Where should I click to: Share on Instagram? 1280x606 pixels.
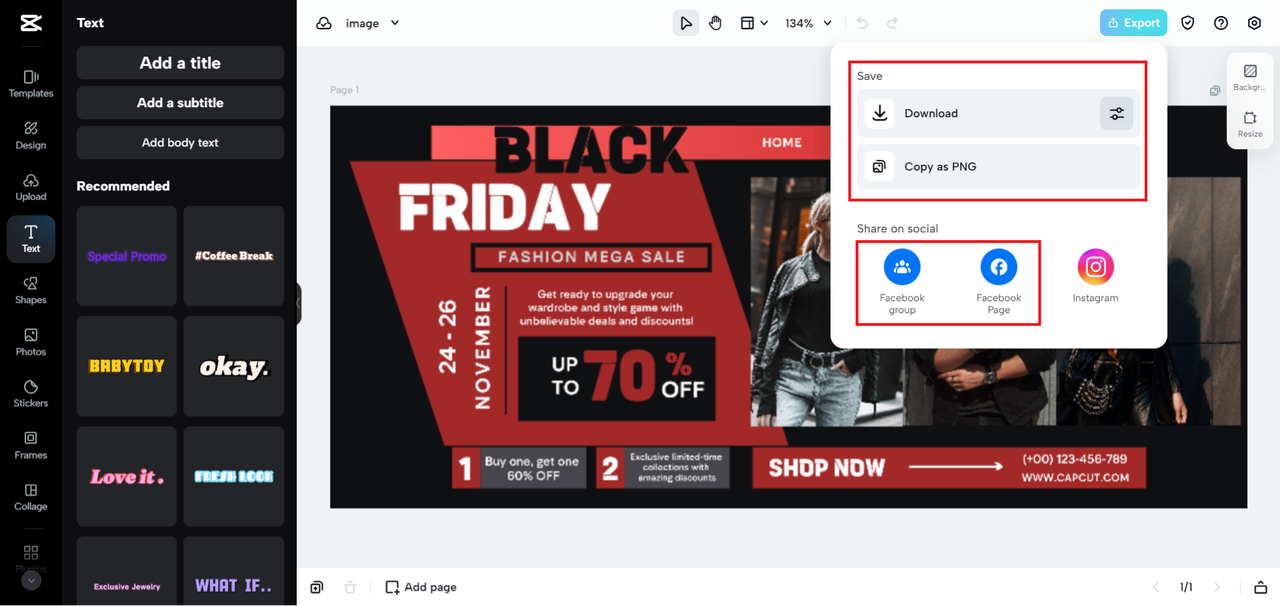click(x=1095, y=276)
